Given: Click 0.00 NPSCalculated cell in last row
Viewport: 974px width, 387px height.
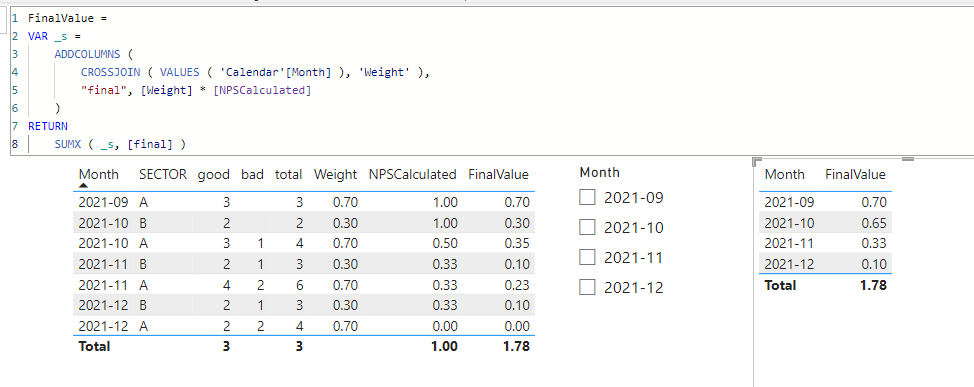Looking at the screenshot, I should click(x=445, y=326).
